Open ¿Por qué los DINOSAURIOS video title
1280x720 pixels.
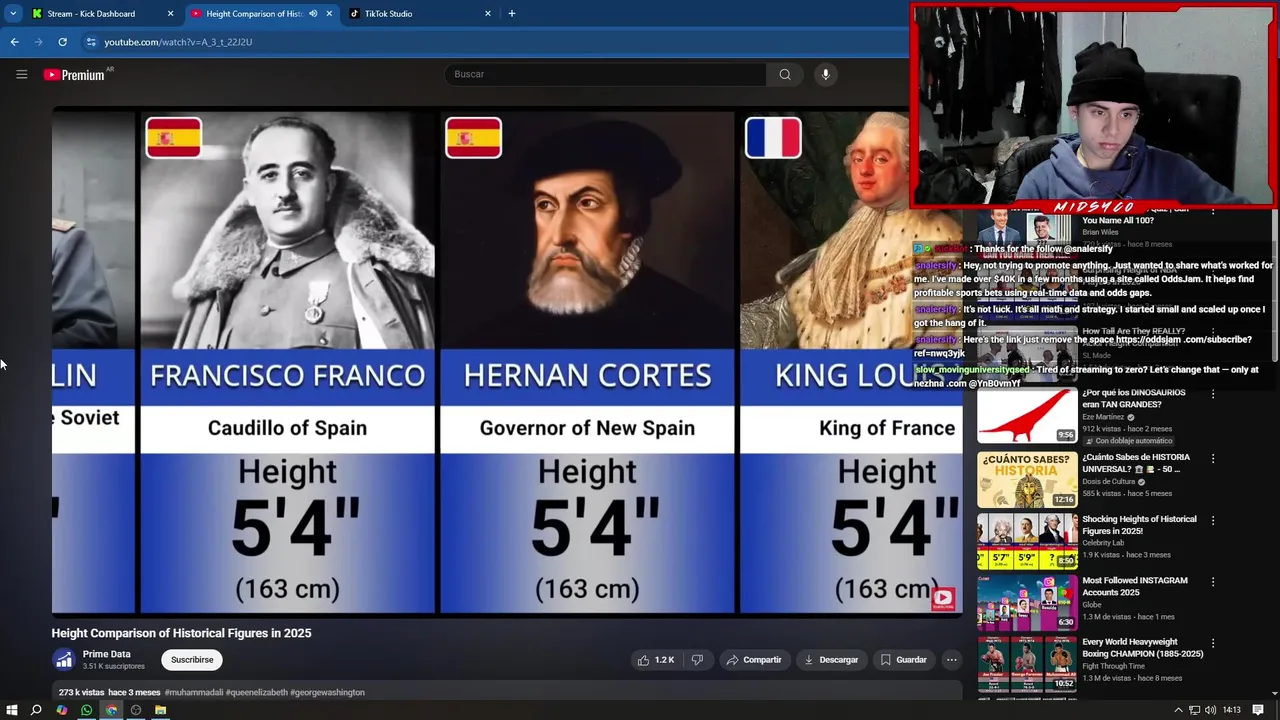coord(1133,398)
